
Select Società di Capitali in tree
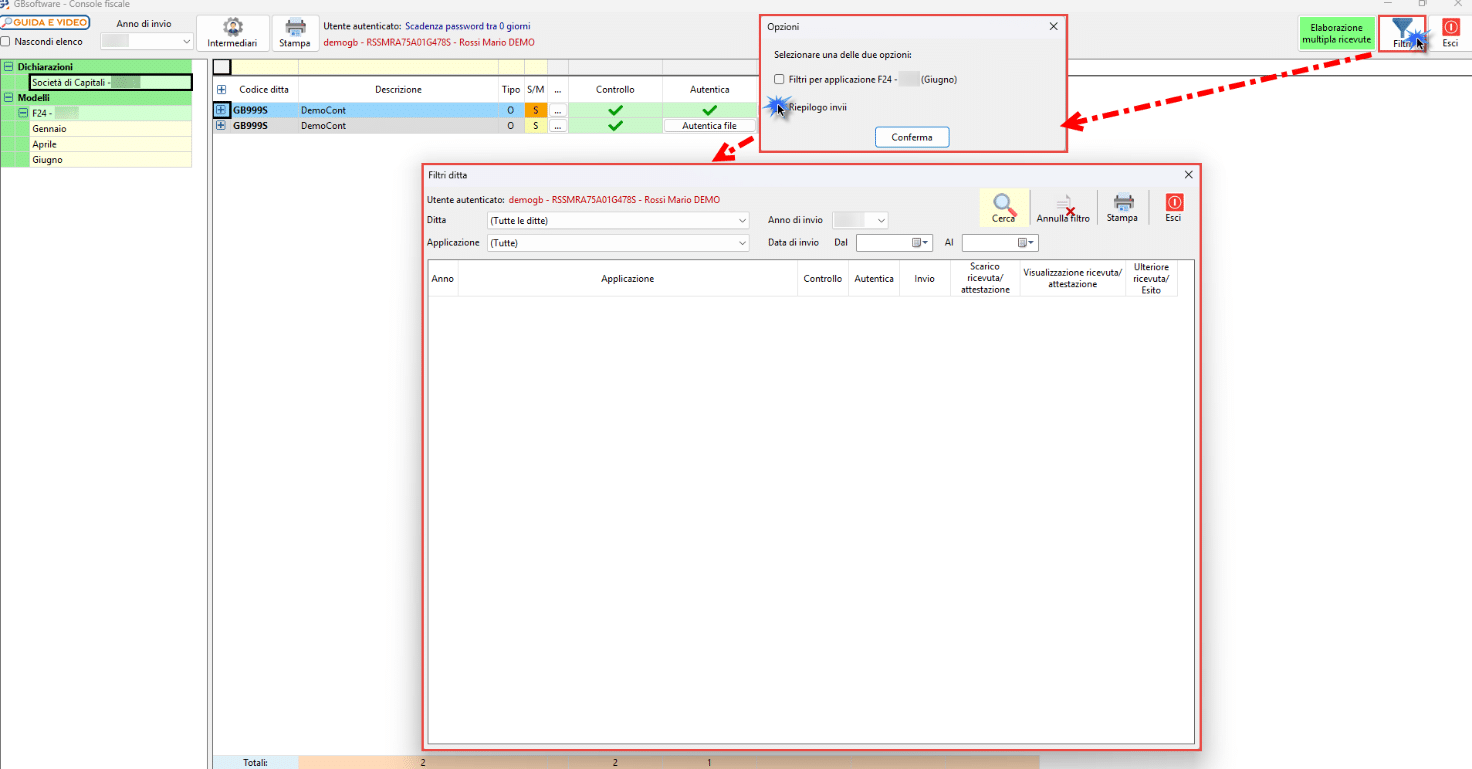tap(110, 83)
